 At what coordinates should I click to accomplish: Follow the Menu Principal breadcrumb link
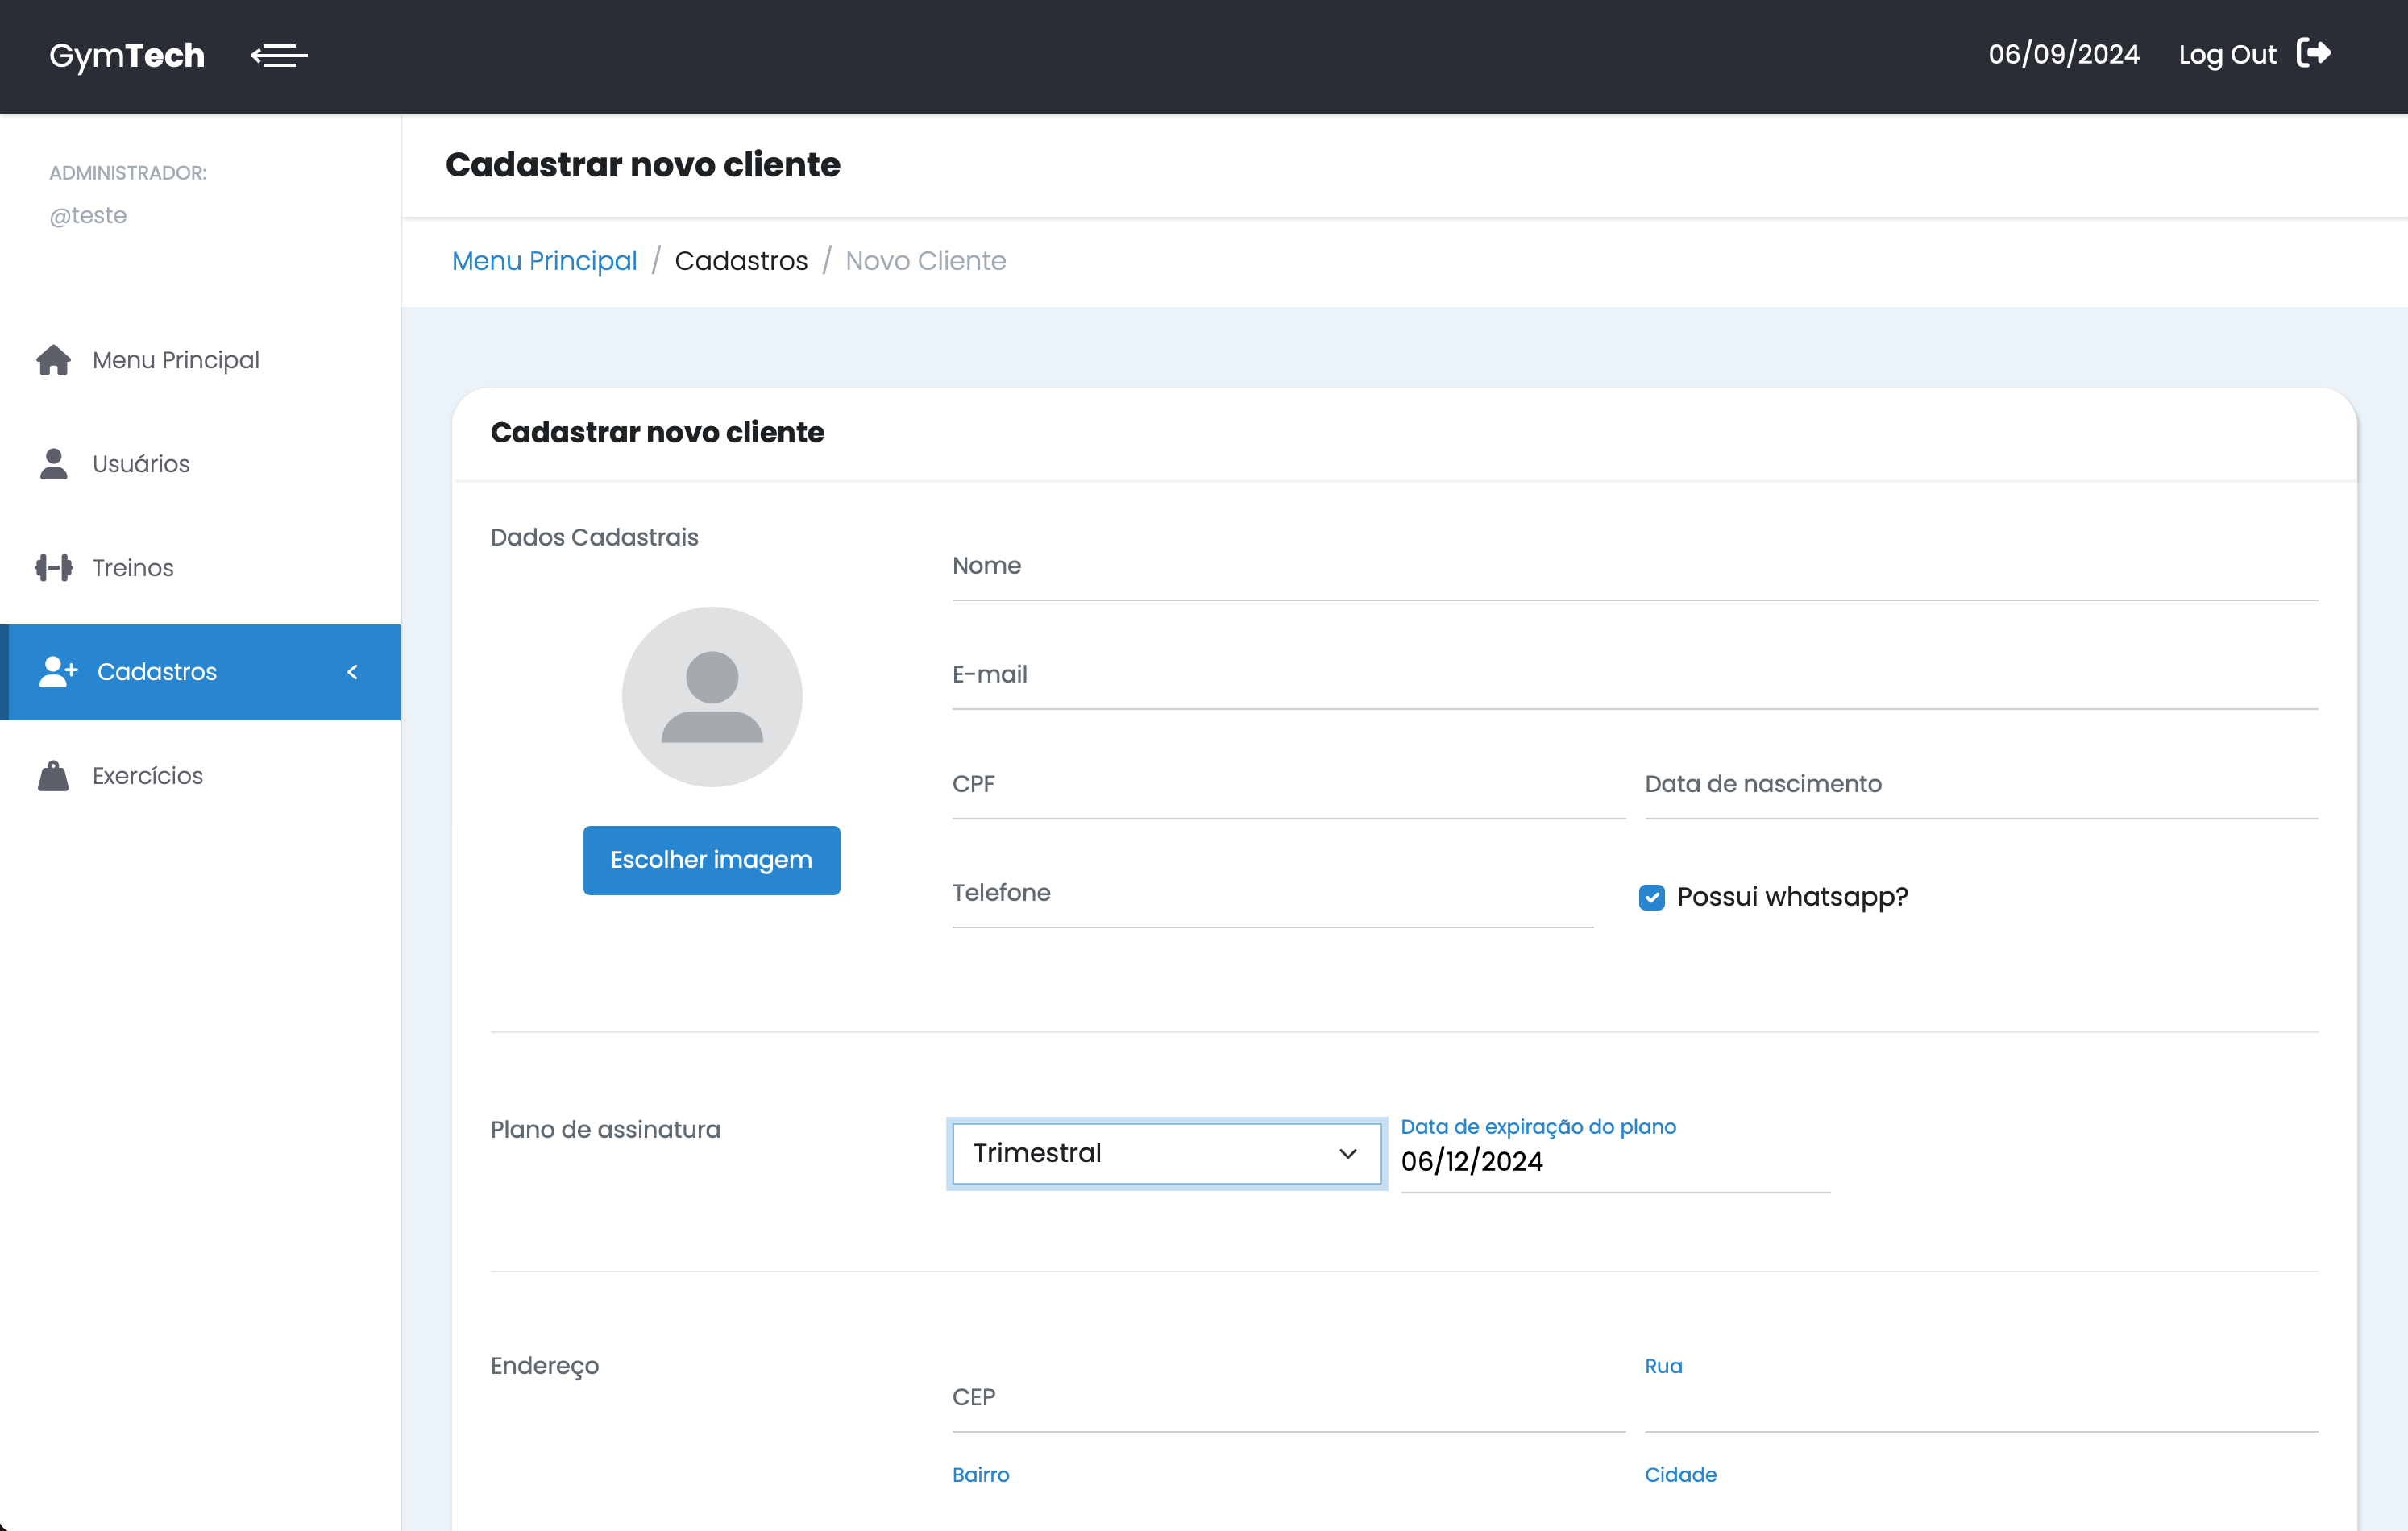[544, 261]
